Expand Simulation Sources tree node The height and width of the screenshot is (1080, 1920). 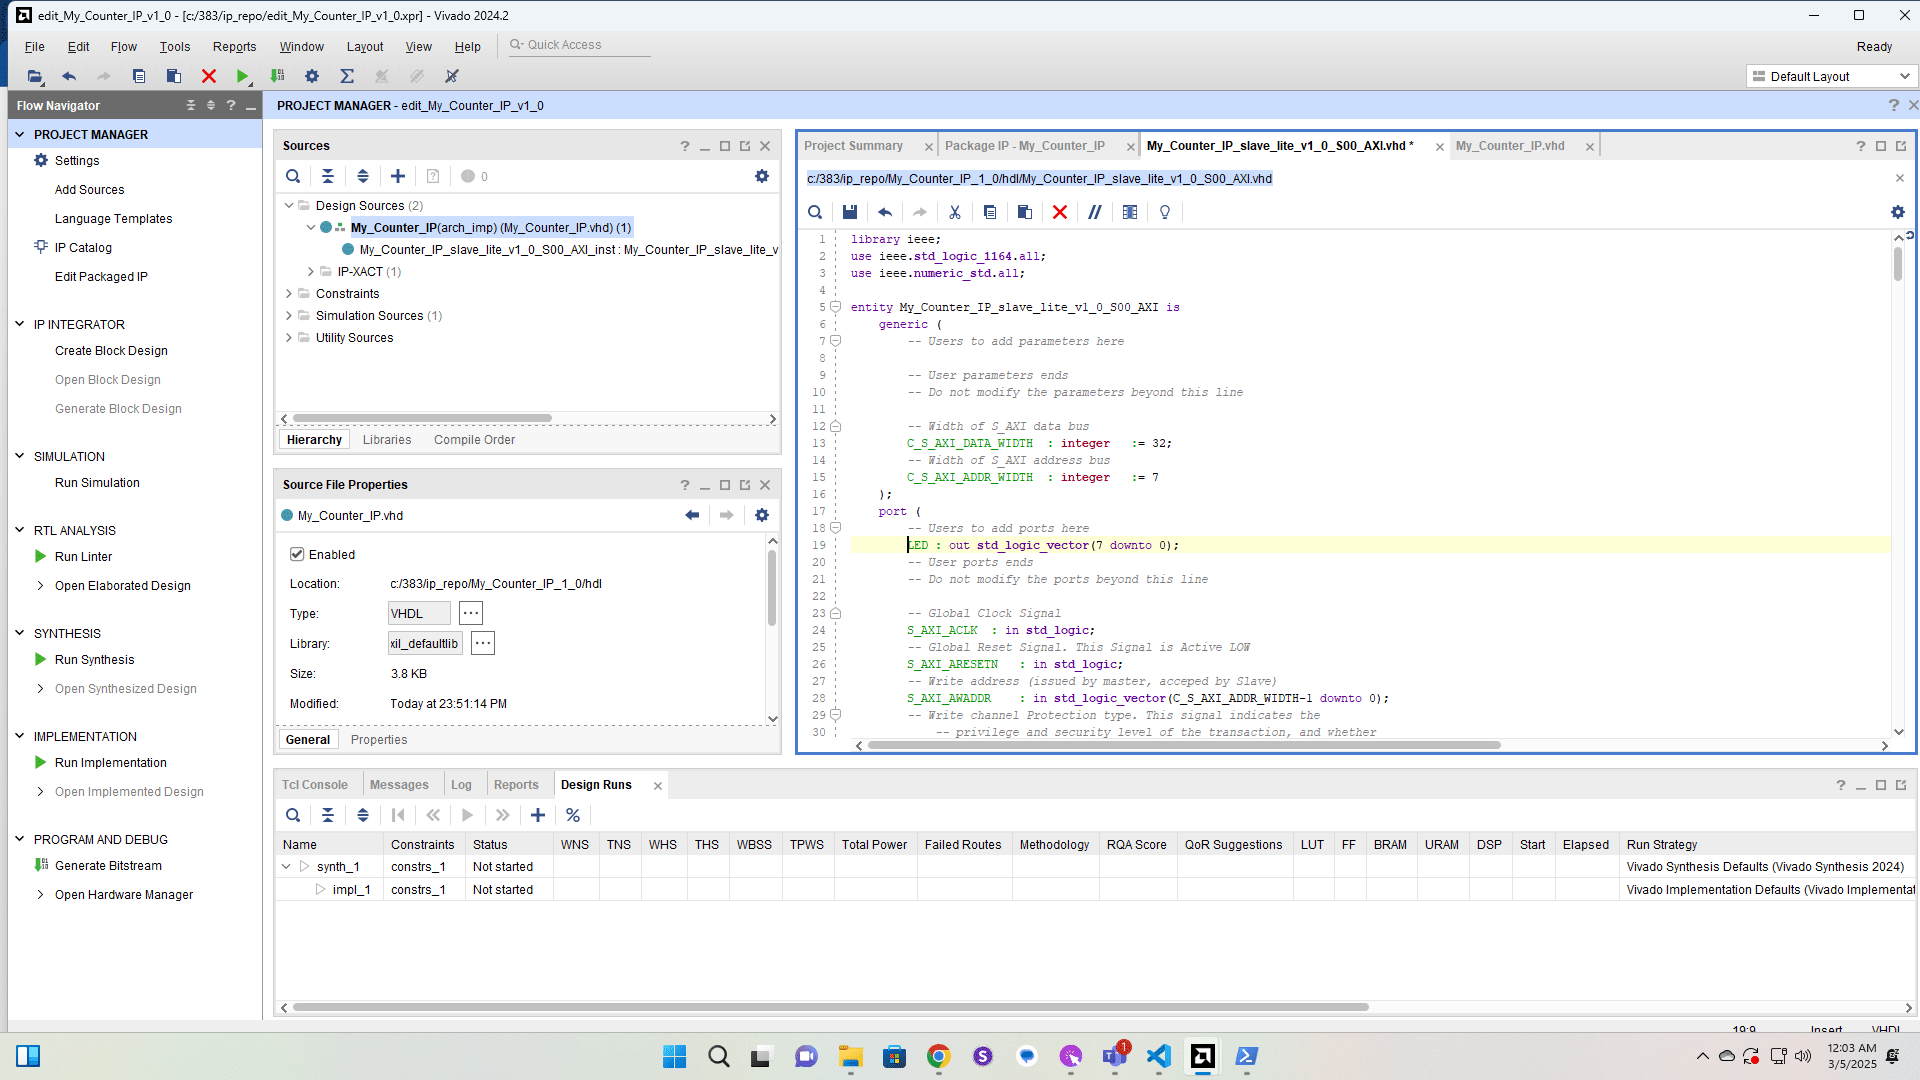(289, 316)
